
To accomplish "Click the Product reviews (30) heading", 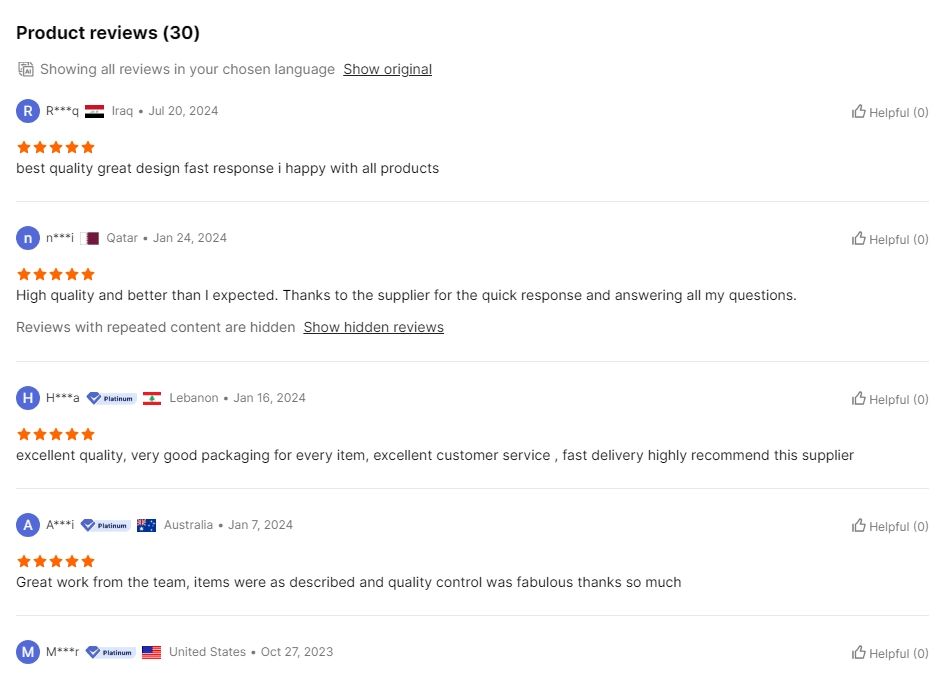I will (108, 33).
